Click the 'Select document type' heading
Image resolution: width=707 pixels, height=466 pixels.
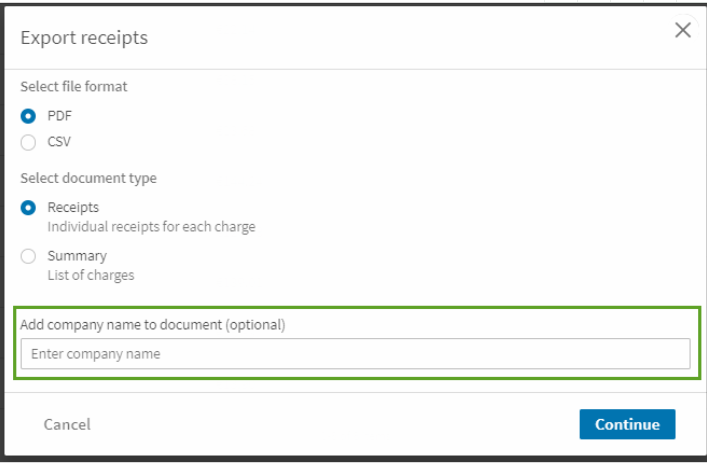(x=88, y=178)
